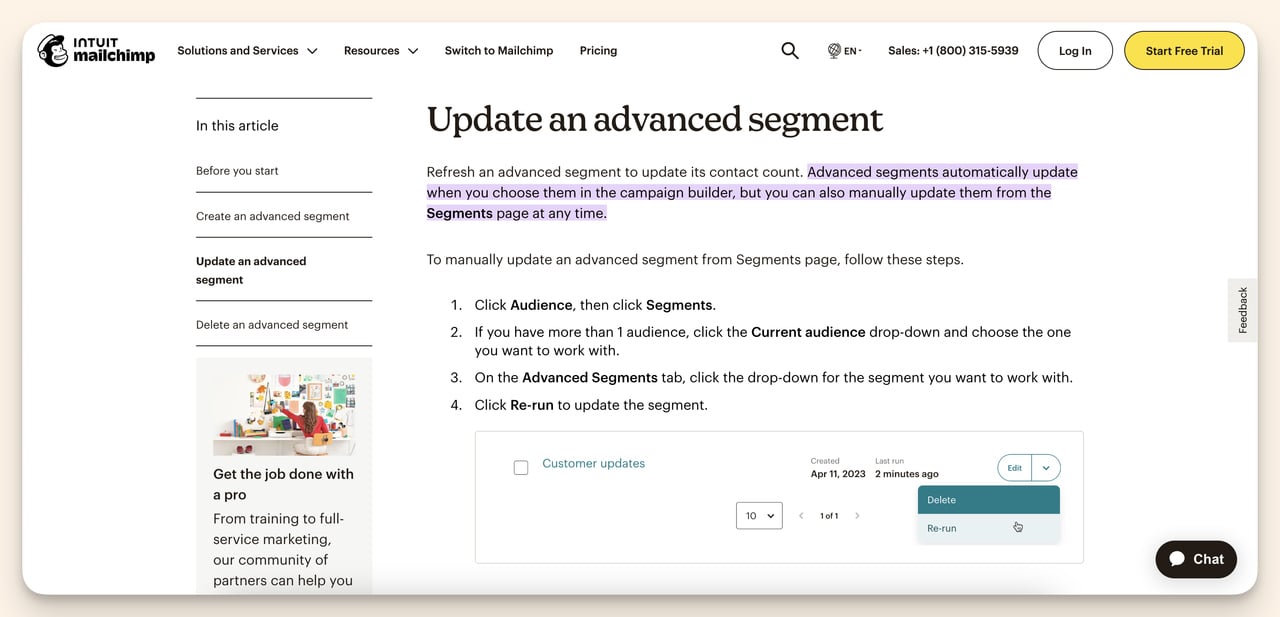
Task: Click the globe language icon
Action: 834,51
